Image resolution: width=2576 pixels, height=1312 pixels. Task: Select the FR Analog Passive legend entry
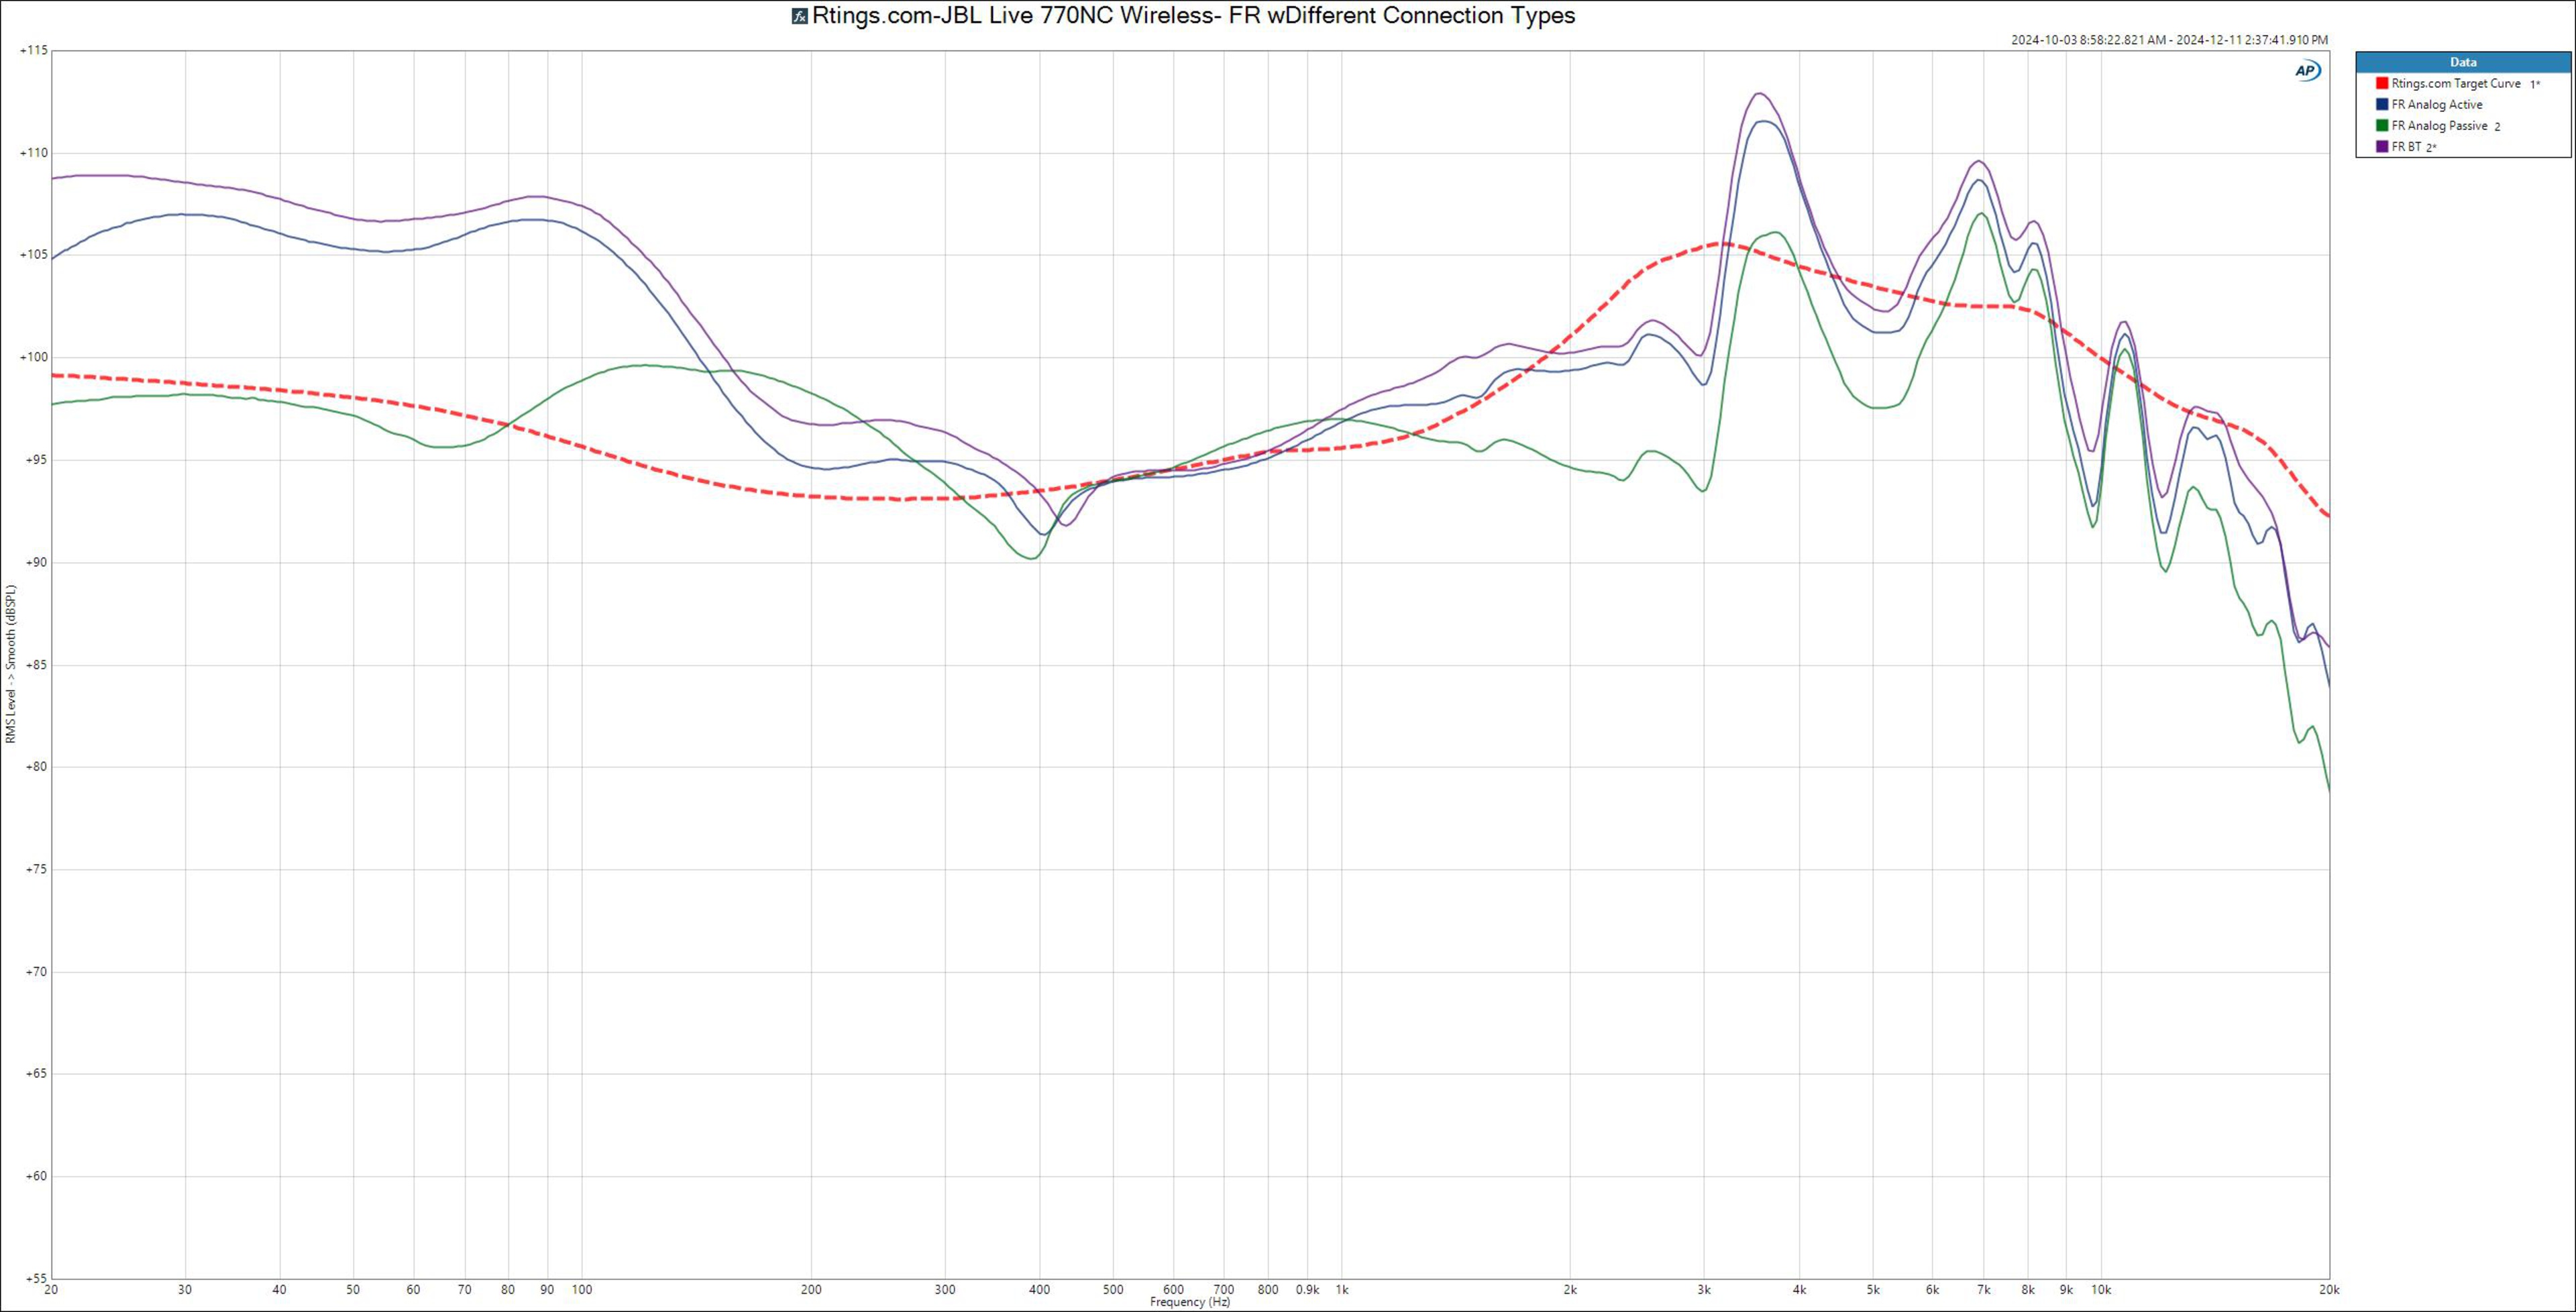pos(2439,126)
